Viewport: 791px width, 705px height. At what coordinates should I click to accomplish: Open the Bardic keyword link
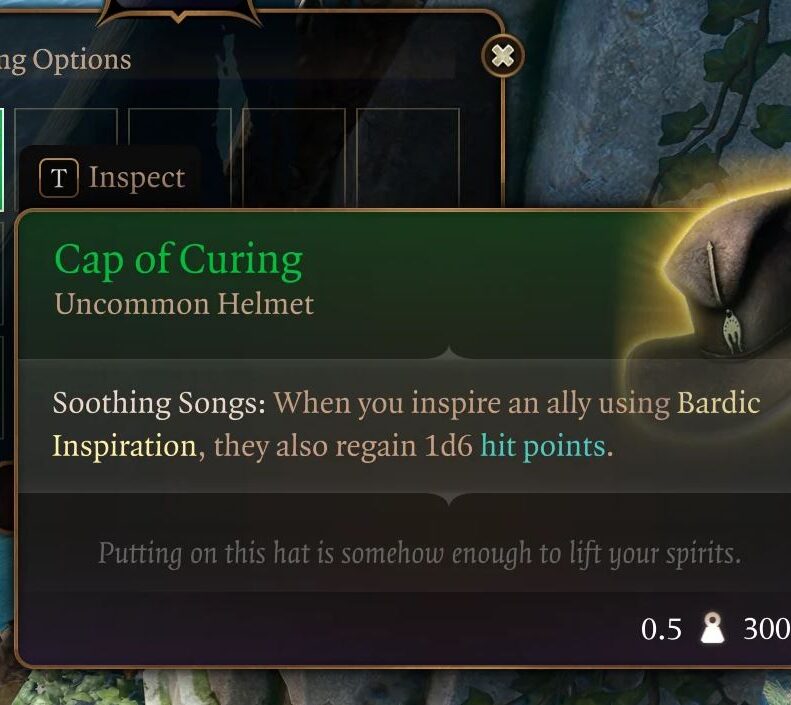pos(718,403)
